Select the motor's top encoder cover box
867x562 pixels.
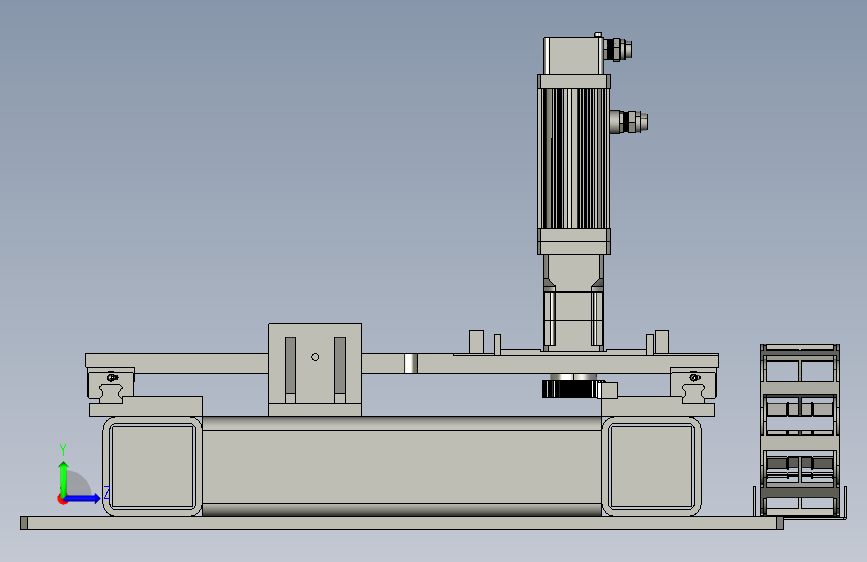(x=573, y=55)
